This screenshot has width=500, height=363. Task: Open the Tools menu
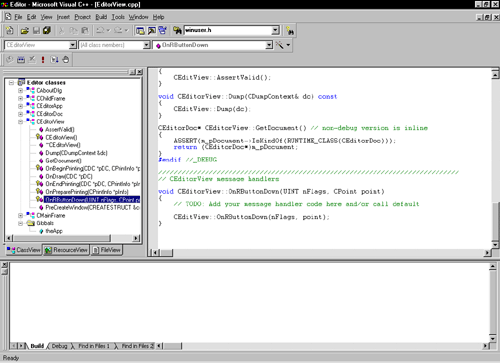point(118,17)
